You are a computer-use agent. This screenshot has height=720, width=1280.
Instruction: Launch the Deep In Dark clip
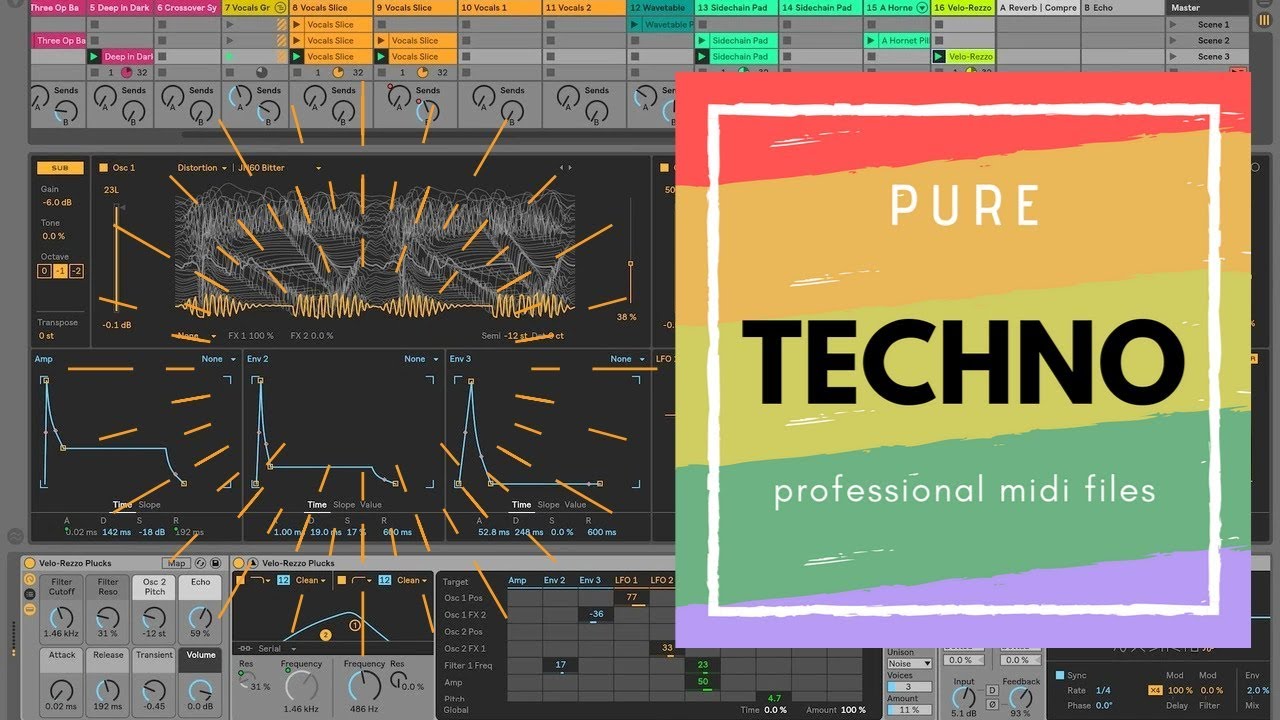coord(95,57)
